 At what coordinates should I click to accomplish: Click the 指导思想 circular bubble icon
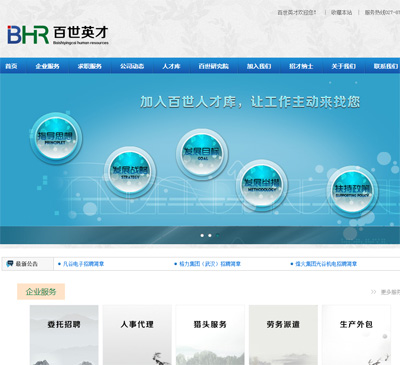tap(56, 138)
